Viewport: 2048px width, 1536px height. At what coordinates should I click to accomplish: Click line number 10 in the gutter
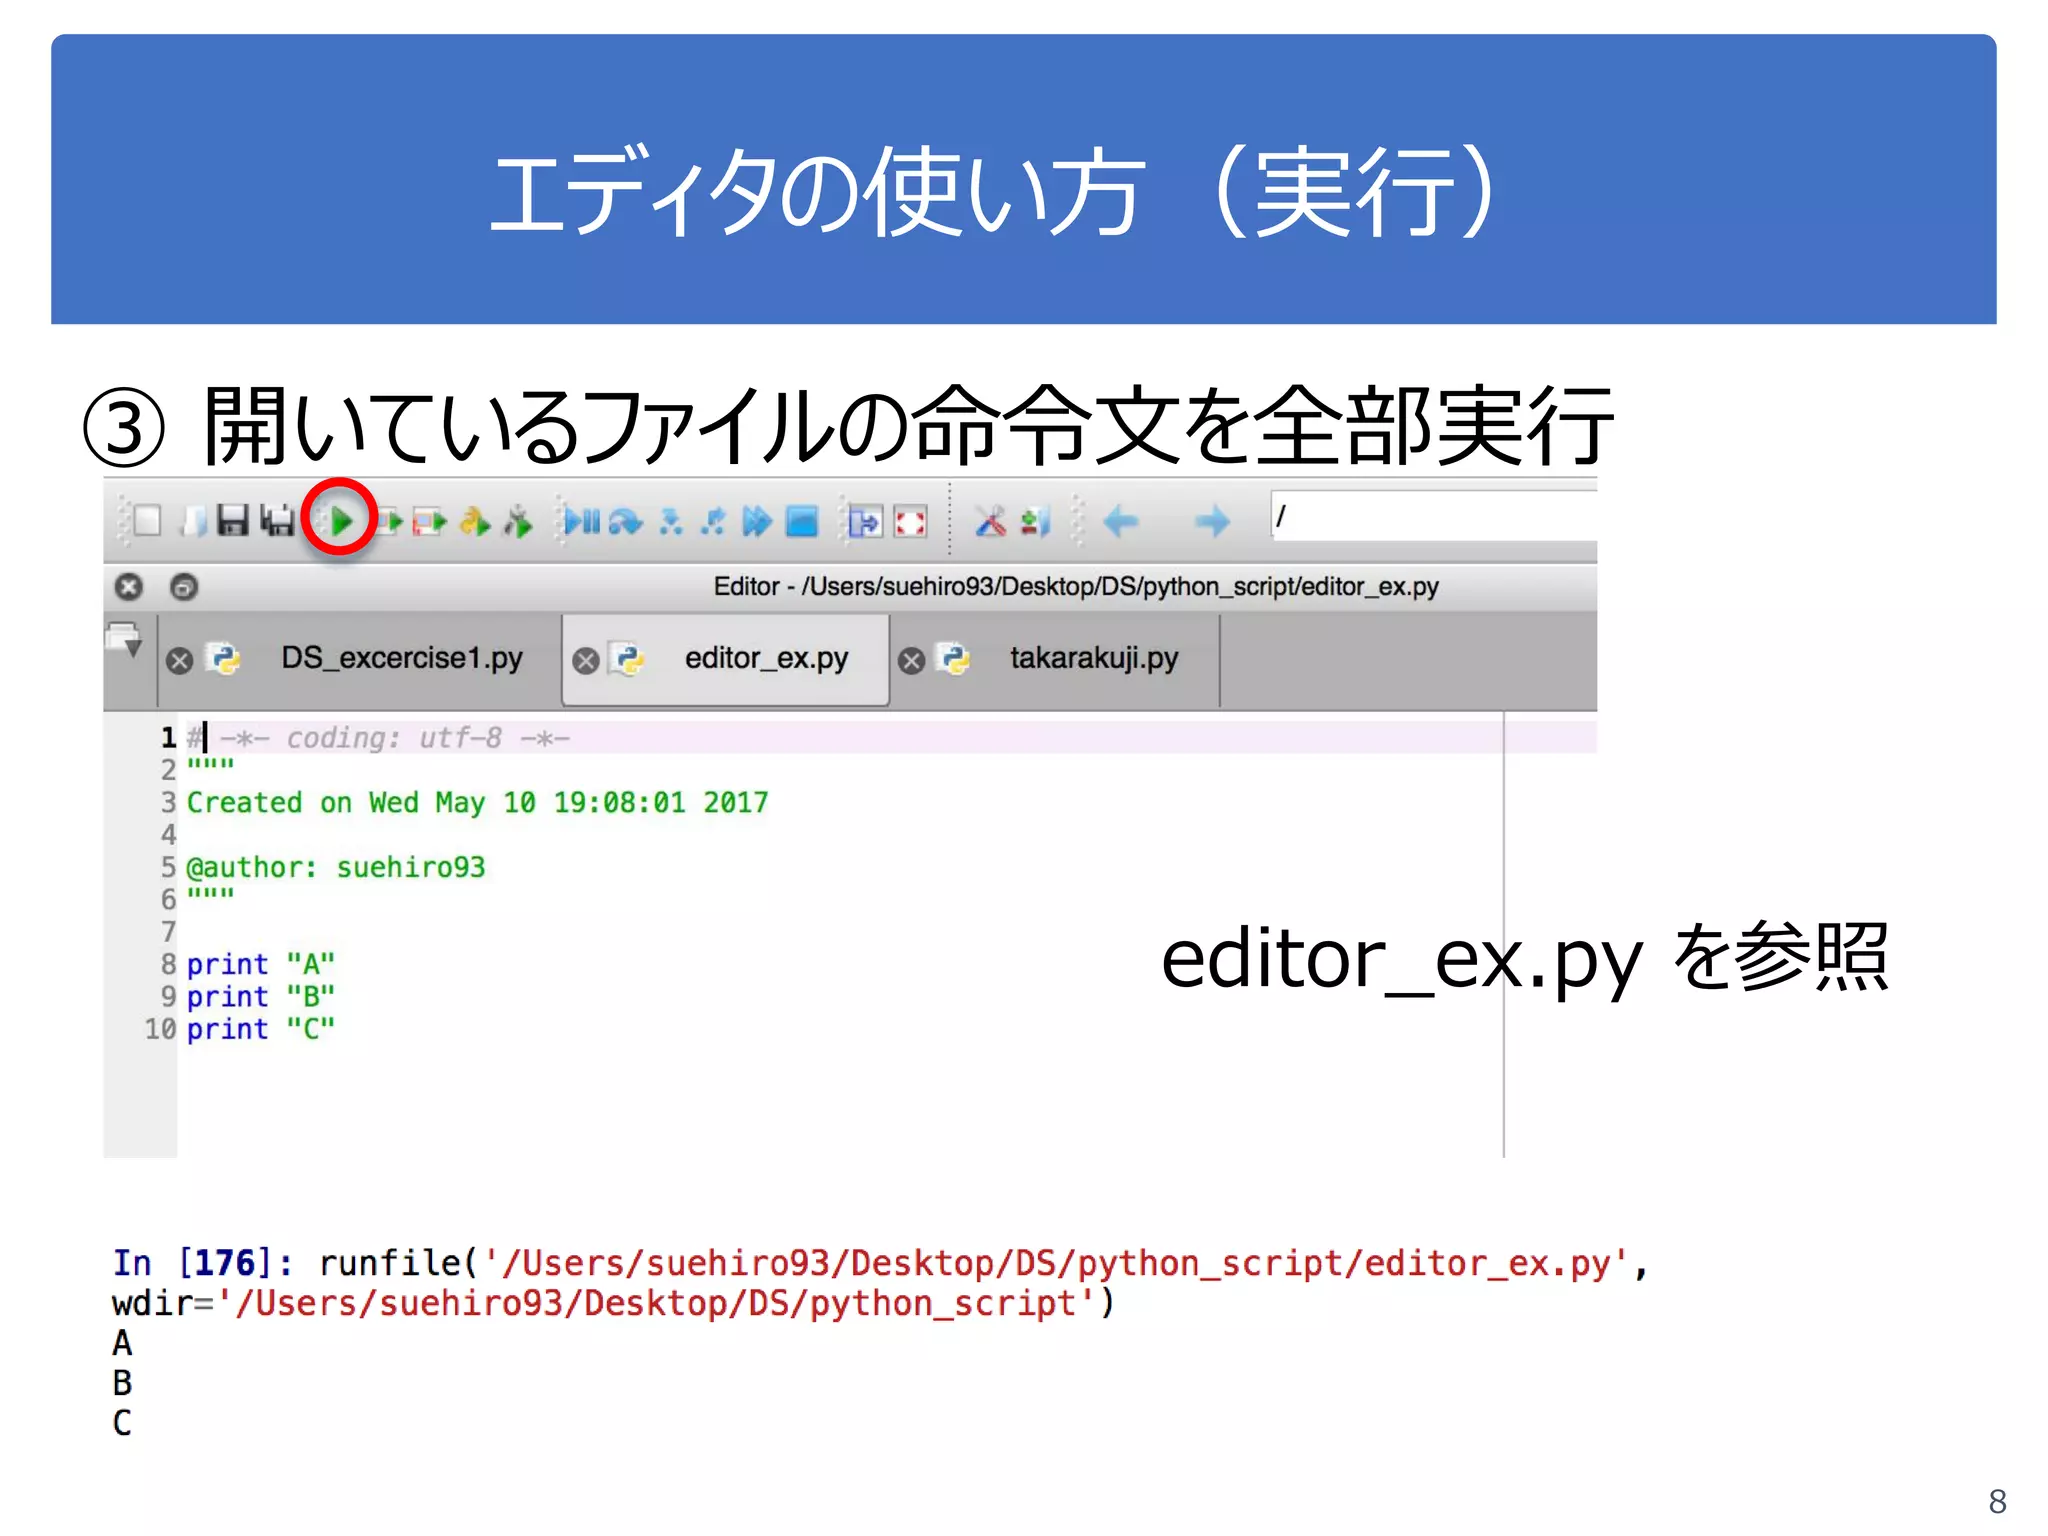click(160, 1029)
